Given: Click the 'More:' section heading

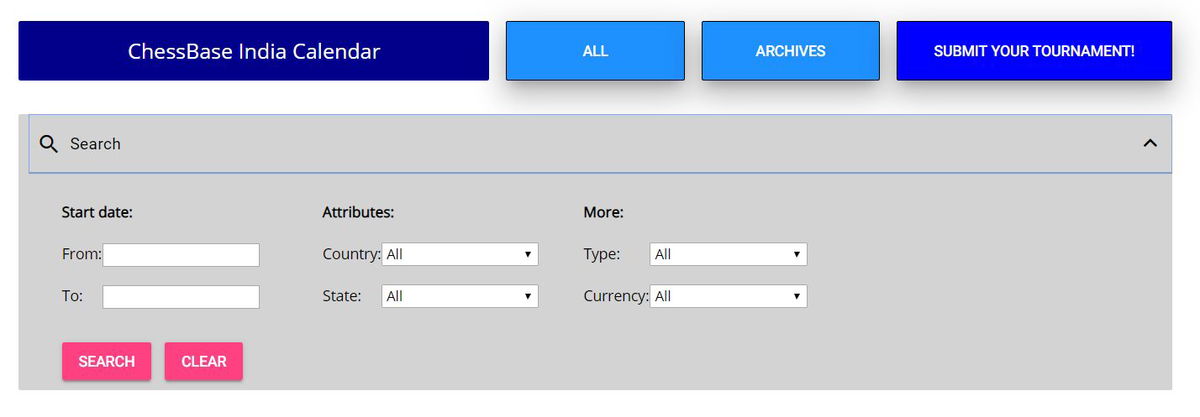Looking at the screenshot, I should coord(603,212).
